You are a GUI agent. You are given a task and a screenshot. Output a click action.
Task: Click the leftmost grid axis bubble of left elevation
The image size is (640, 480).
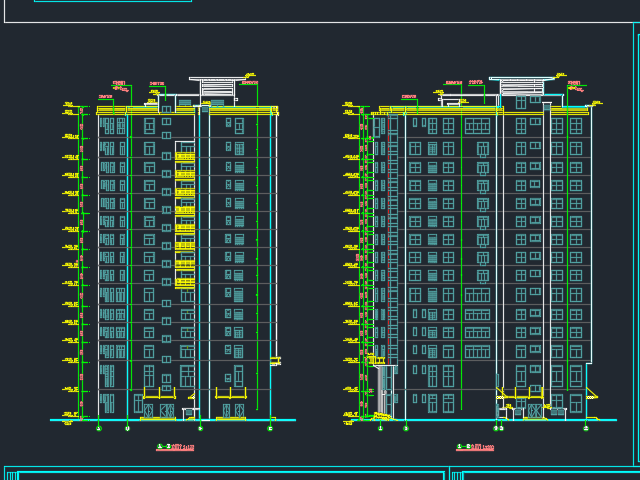click(98, 428)
